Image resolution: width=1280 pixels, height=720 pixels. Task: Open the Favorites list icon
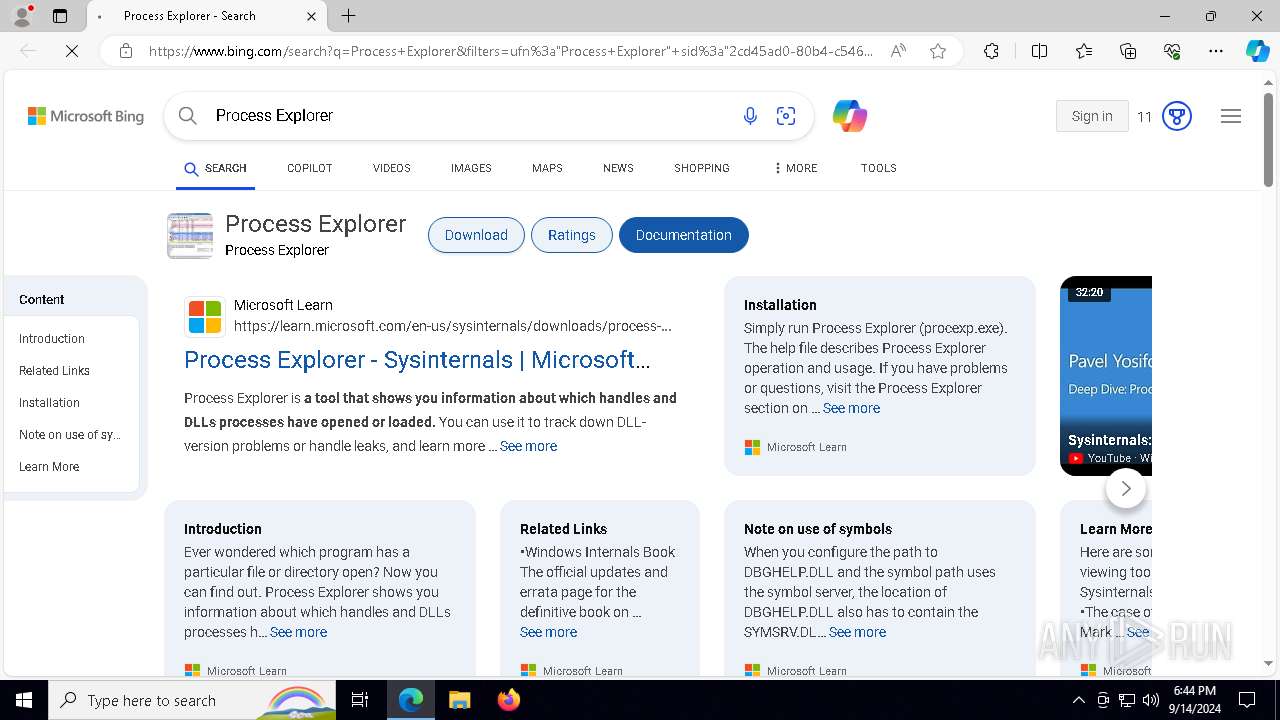1084,51
